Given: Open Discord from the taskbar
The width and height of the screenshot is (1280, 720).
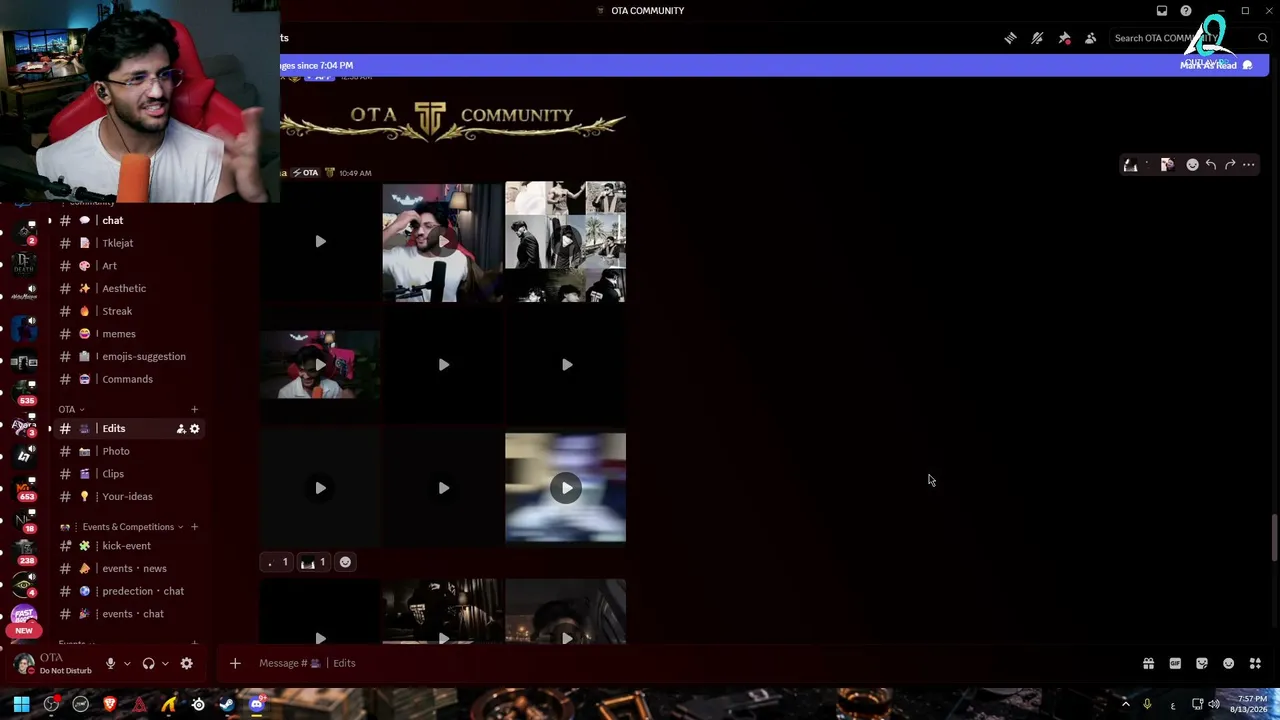Looking at the screenshot, I should click(256, 704).
